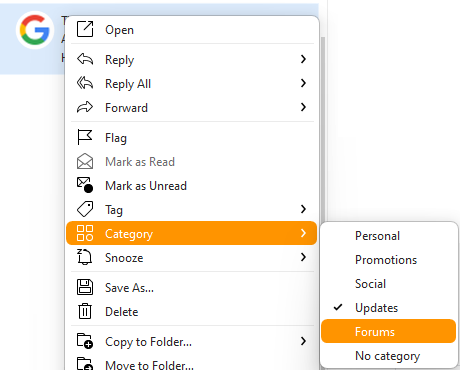460x370 pixels.
Task: Expand the Copy to Folder submenu arrow
Action: click(x=303, y=341)
